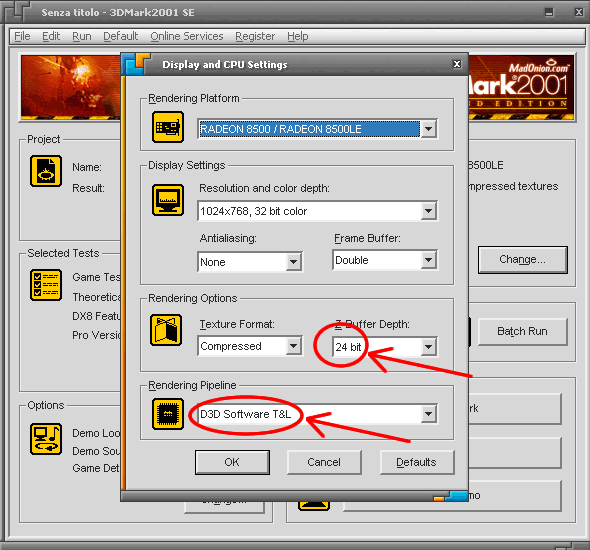Expand the Resolution and color depth dropdown arrow
The height and width of the screenshot is (550, 590).
(x=428, y=211)
